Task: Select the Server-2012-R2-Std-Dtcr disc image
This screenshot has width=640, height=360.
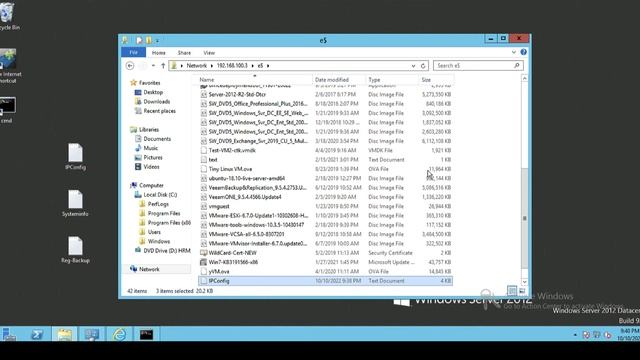Action: (x=237, y=94)
